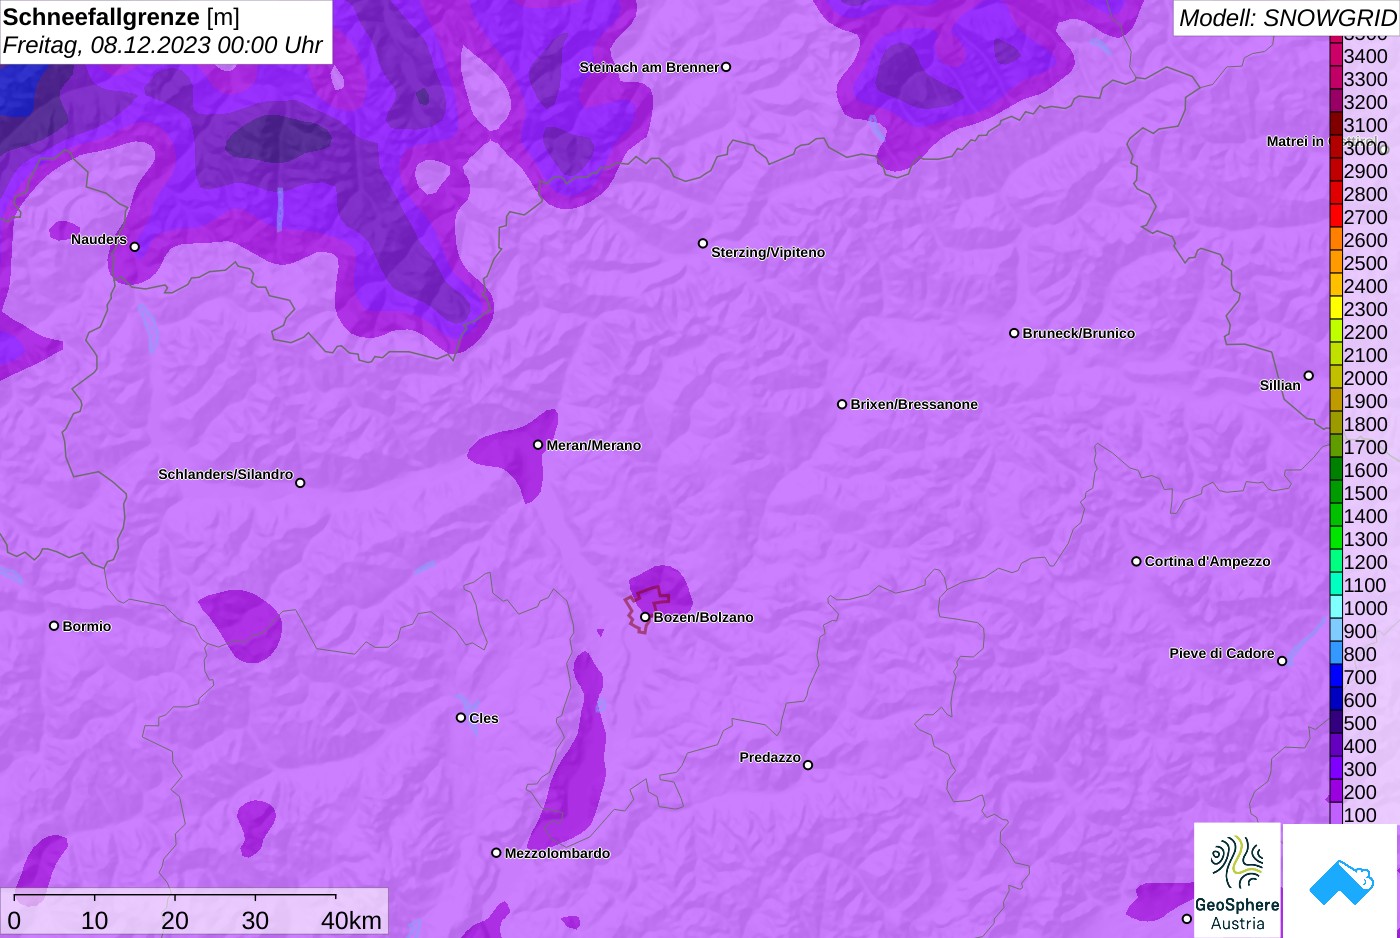The width and height of the screenshot is (1400, 938).
Task: Click the date Freitag, 08.12.2023 00:00 Uhr
Action: [162, 45]
